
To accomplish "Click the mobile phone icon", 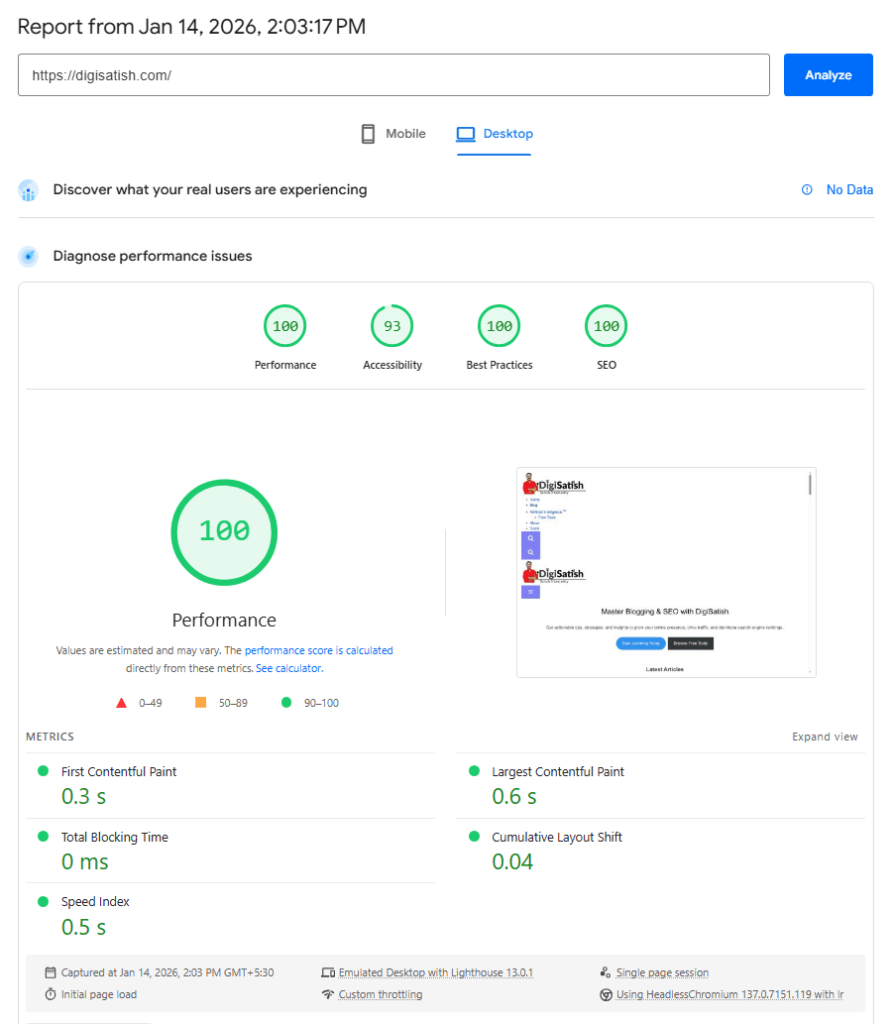I will pos(368,134).
